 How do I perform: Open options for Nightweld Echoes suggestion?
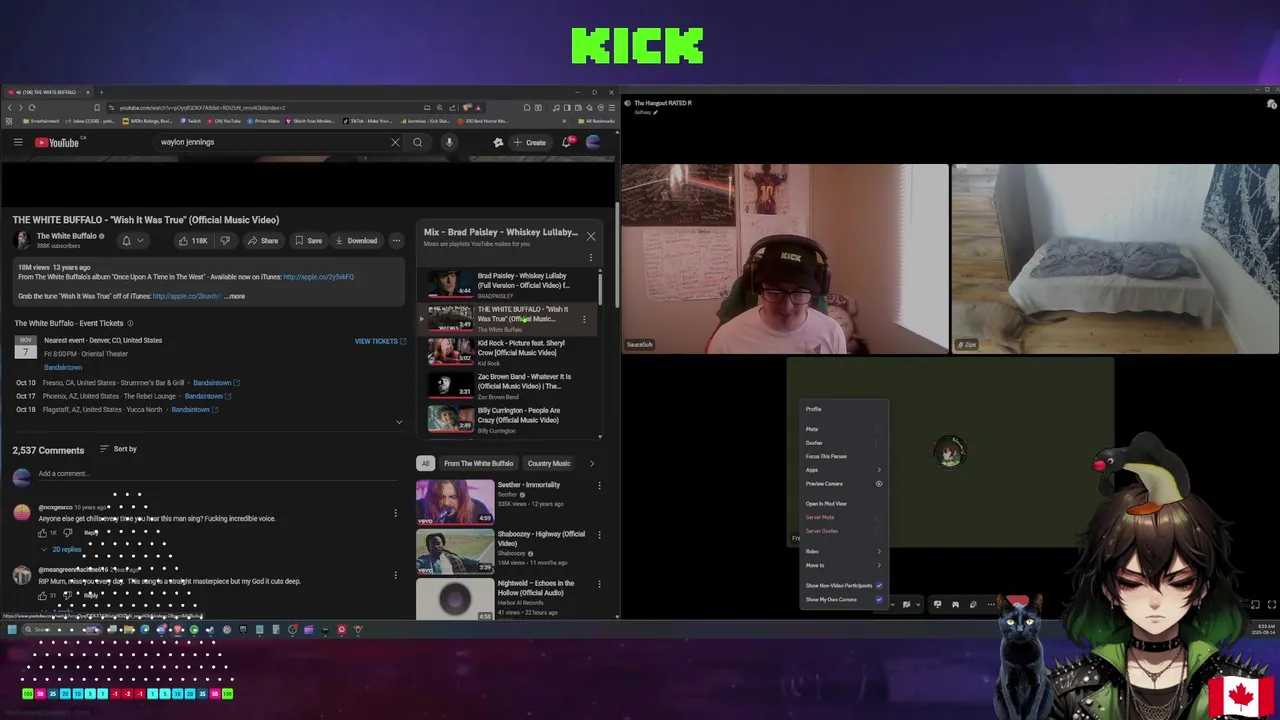(x=599, y=584)
